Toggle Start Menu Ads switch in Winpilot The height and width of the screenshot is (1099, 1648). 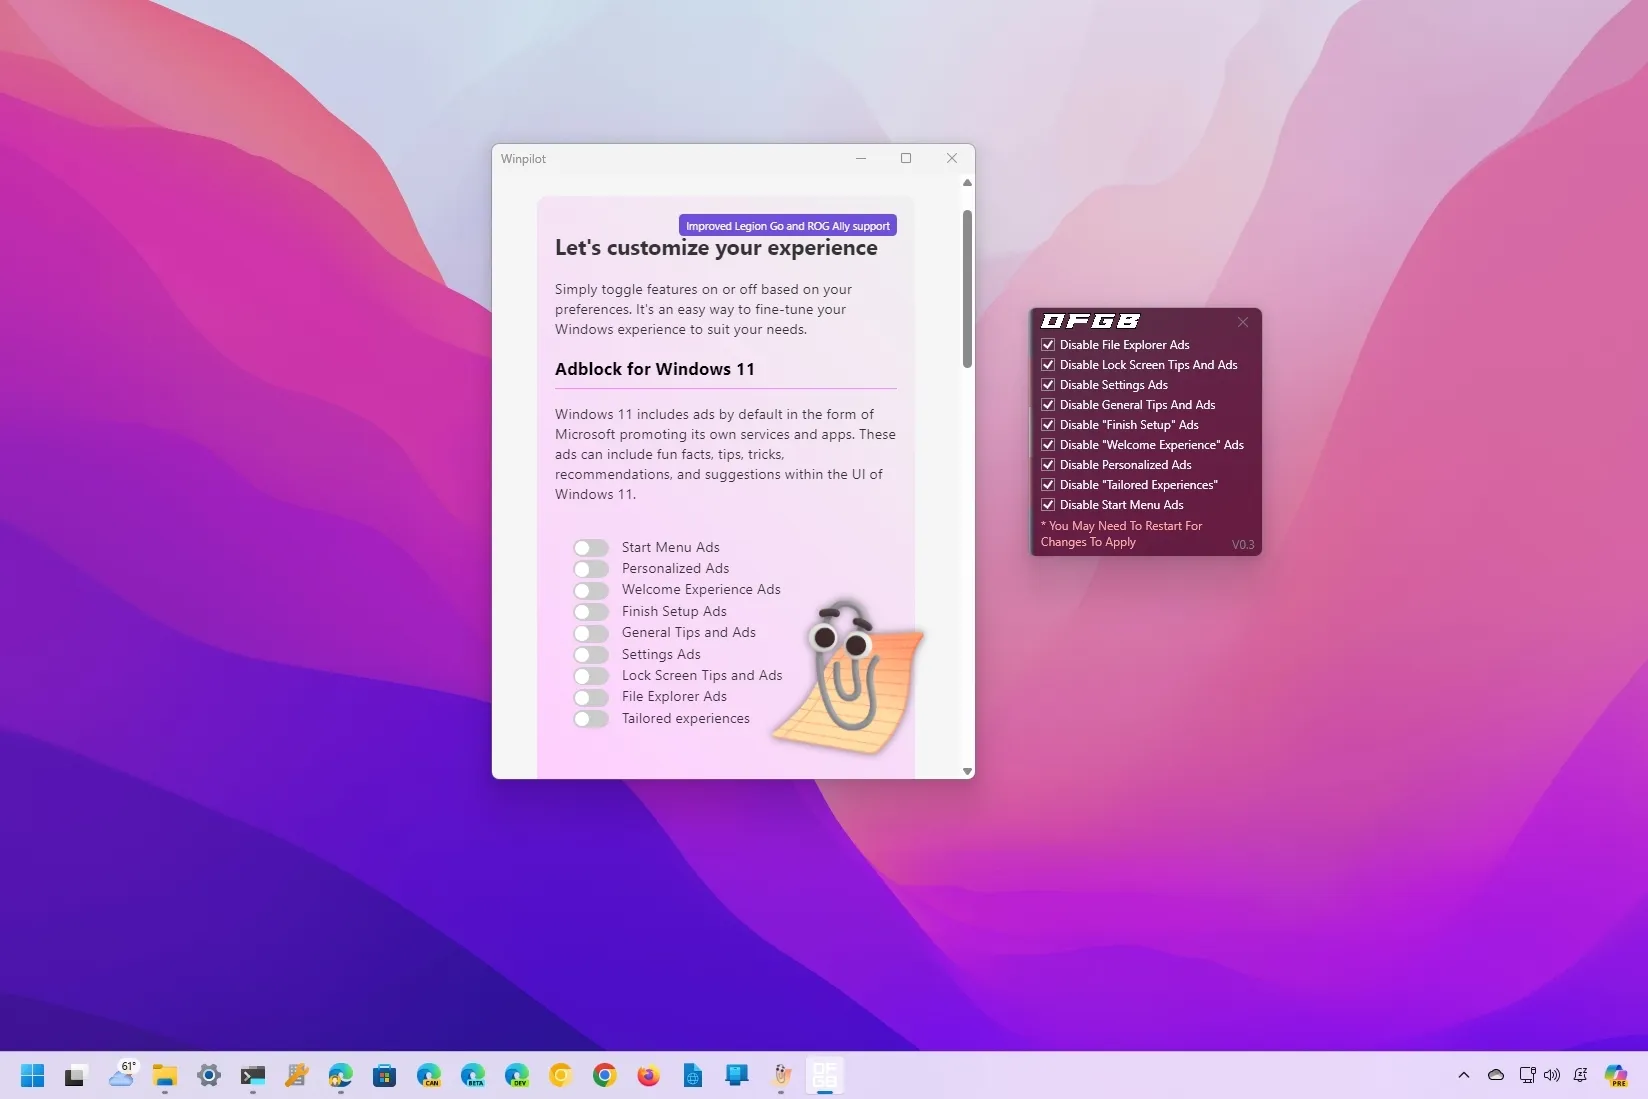coord(591,548)
